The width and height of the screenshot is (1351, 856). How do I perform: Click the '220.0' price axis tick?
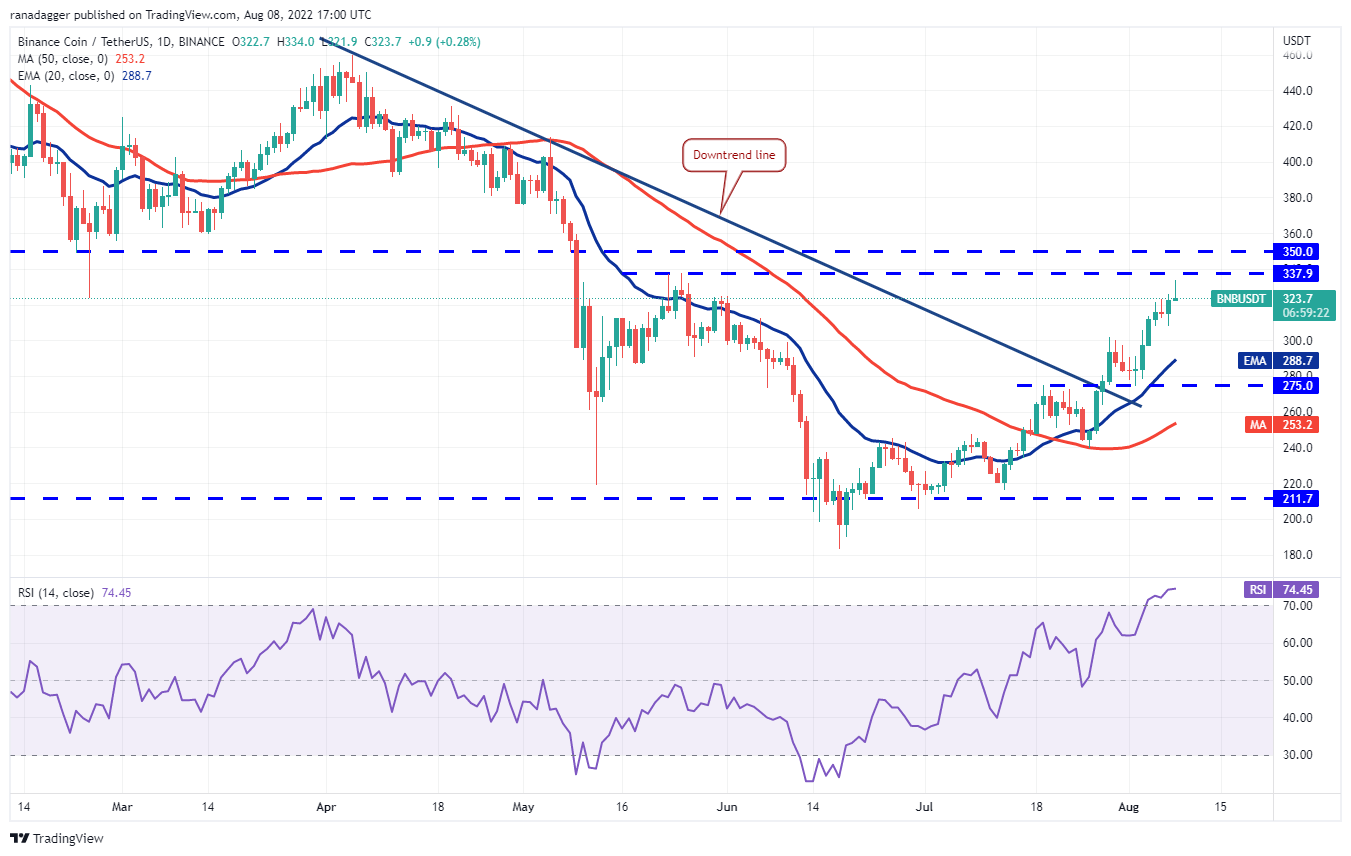[x=1299, y=483]
